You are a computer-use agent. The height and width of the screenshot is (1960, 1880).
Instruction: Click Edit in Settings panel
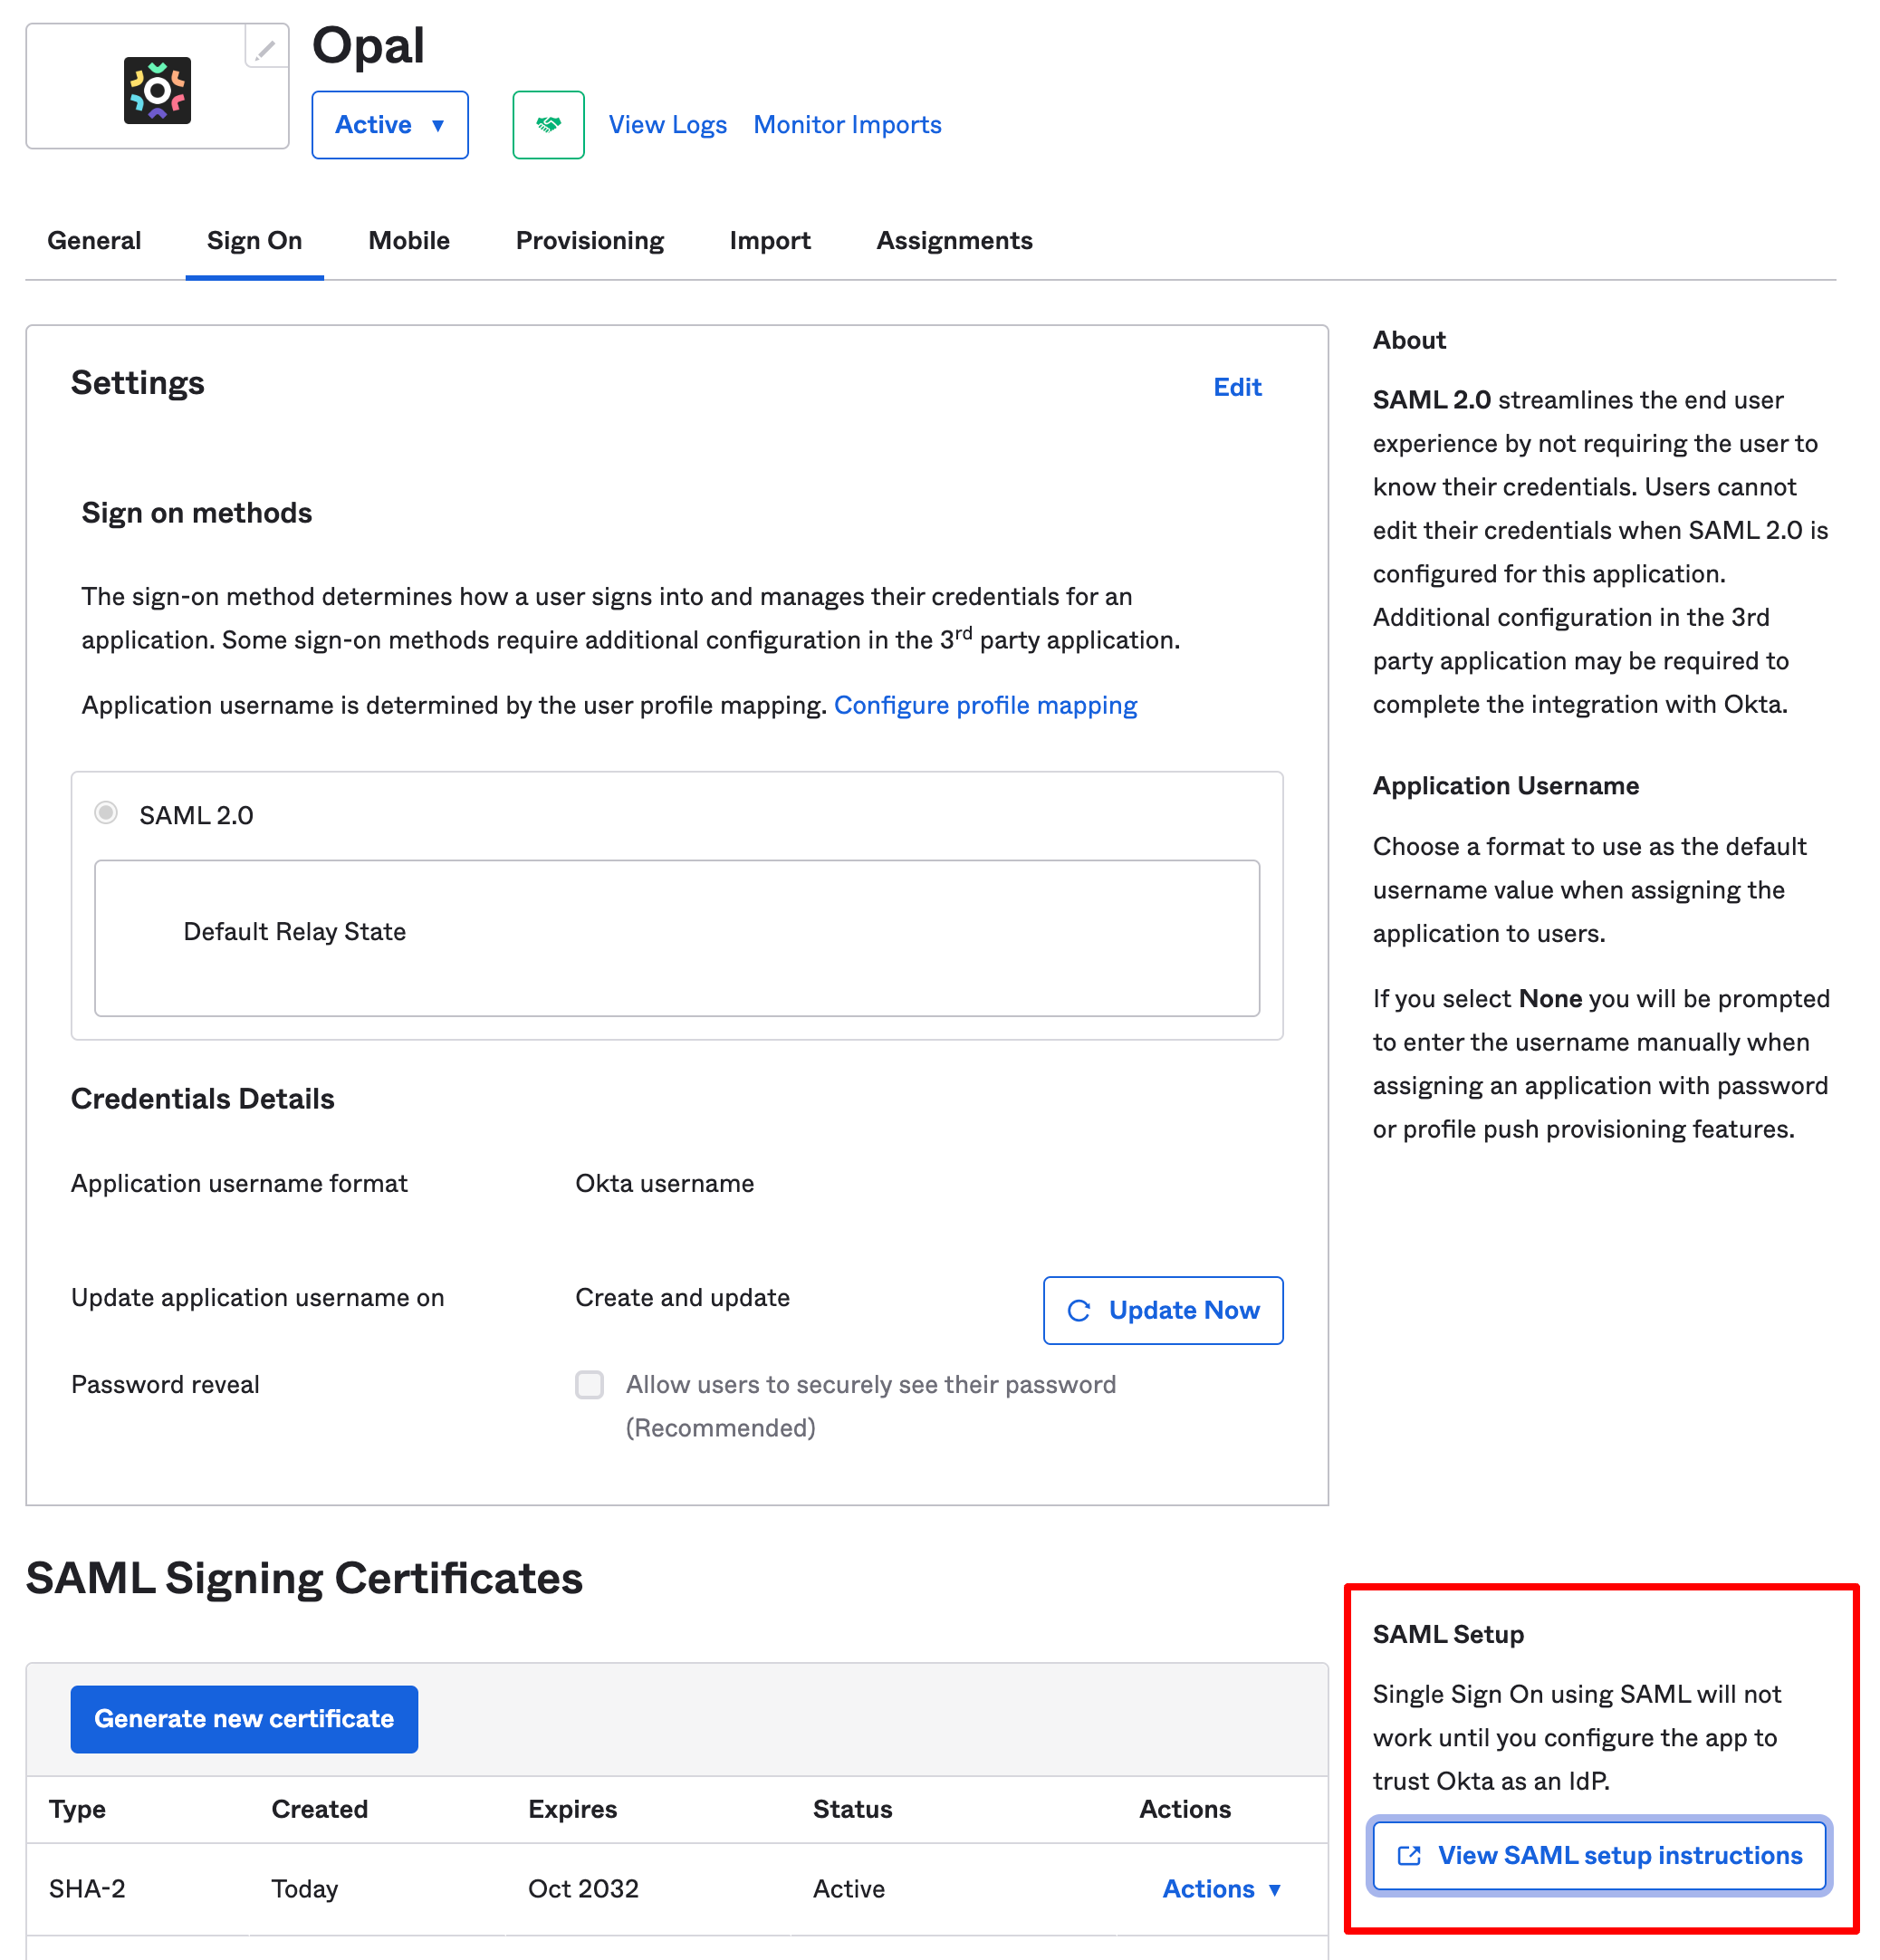pyautogui.click(x=1237, y=387)
